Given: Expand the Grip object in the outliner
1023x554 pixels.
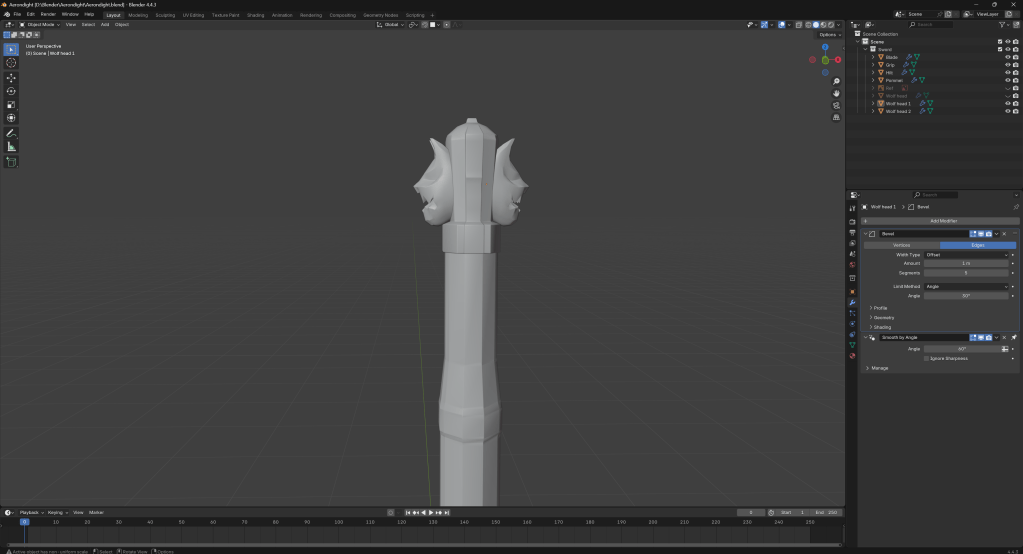Looking at the screenshot, I should [x=873, y=65].
